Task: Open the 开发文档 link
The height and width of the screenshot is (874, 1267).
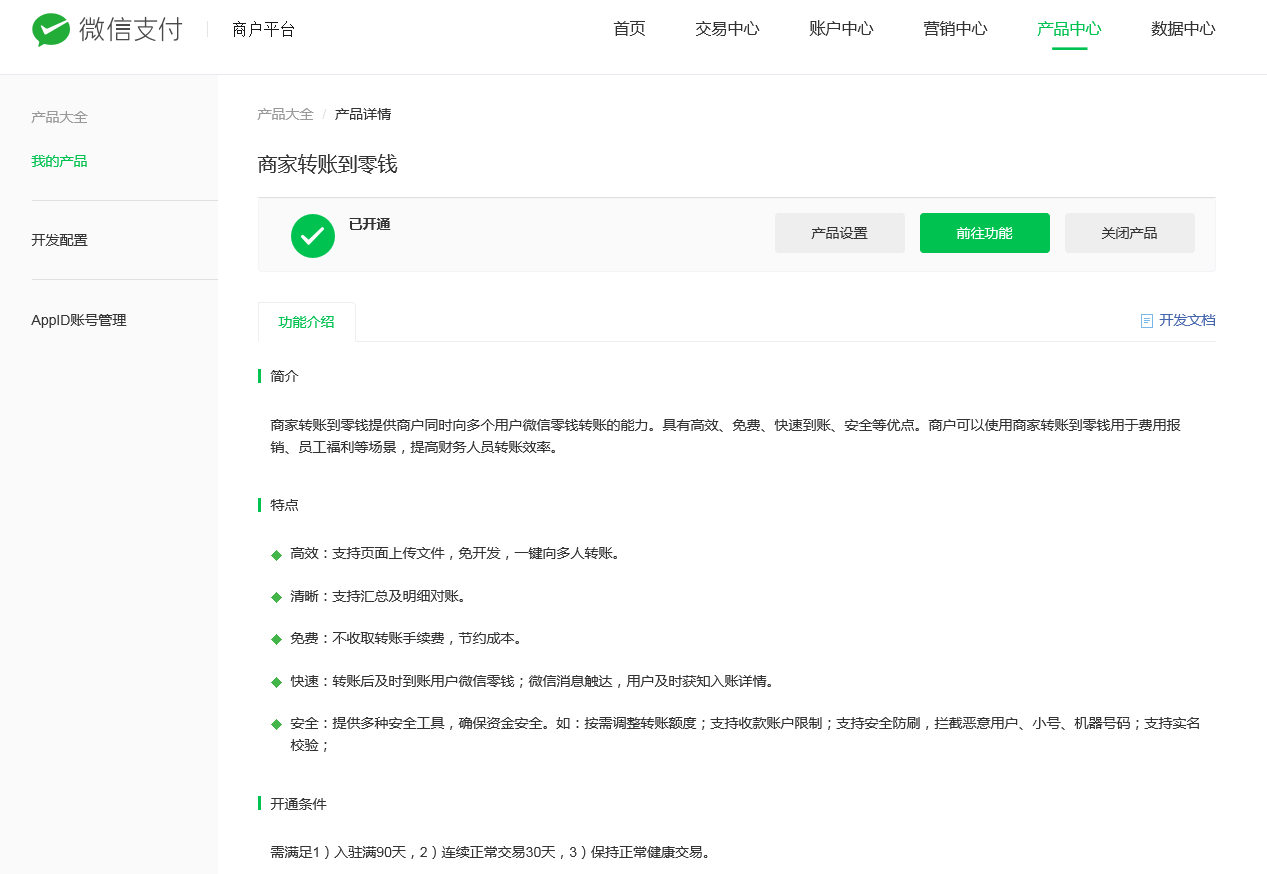Action: pos(1187,321)
